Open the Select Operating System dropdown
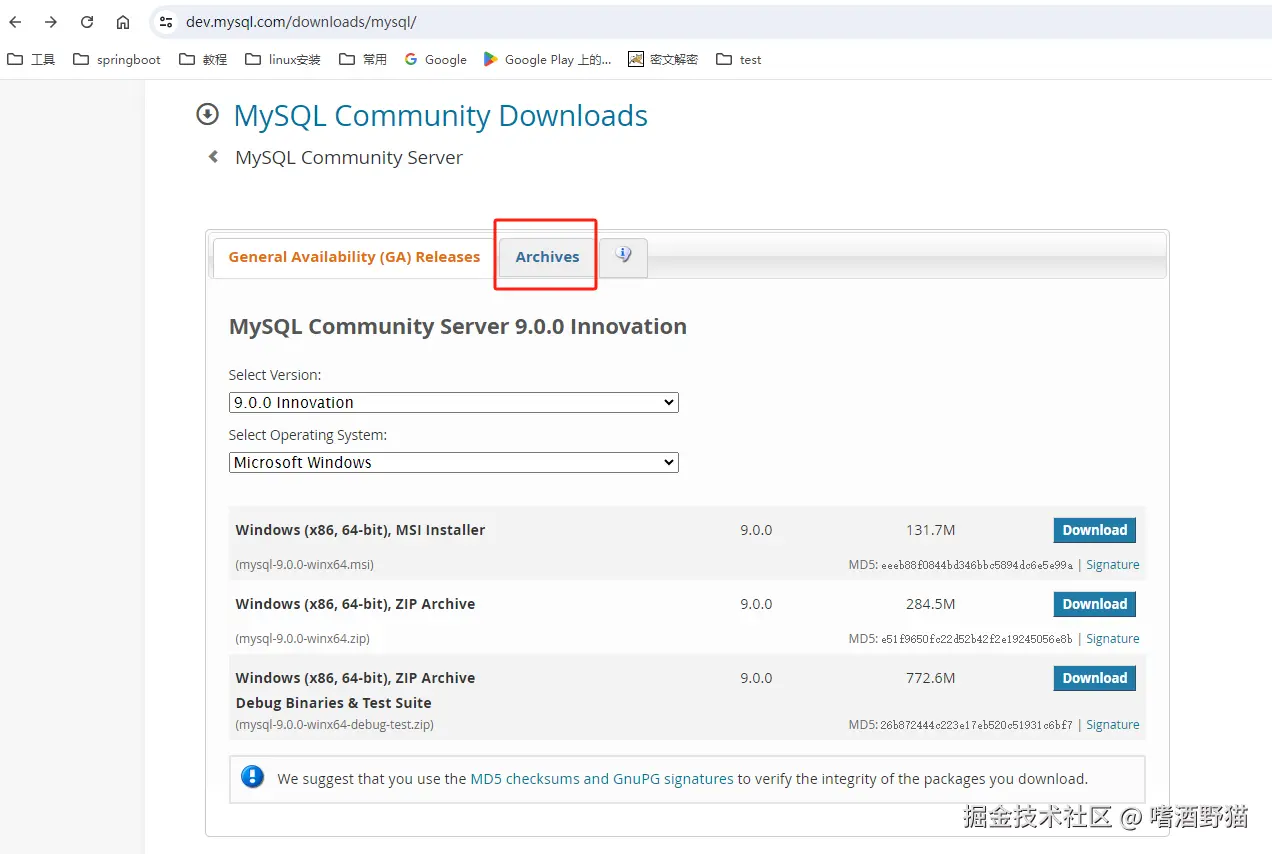 pyautogui.click(x=454, y=462)
